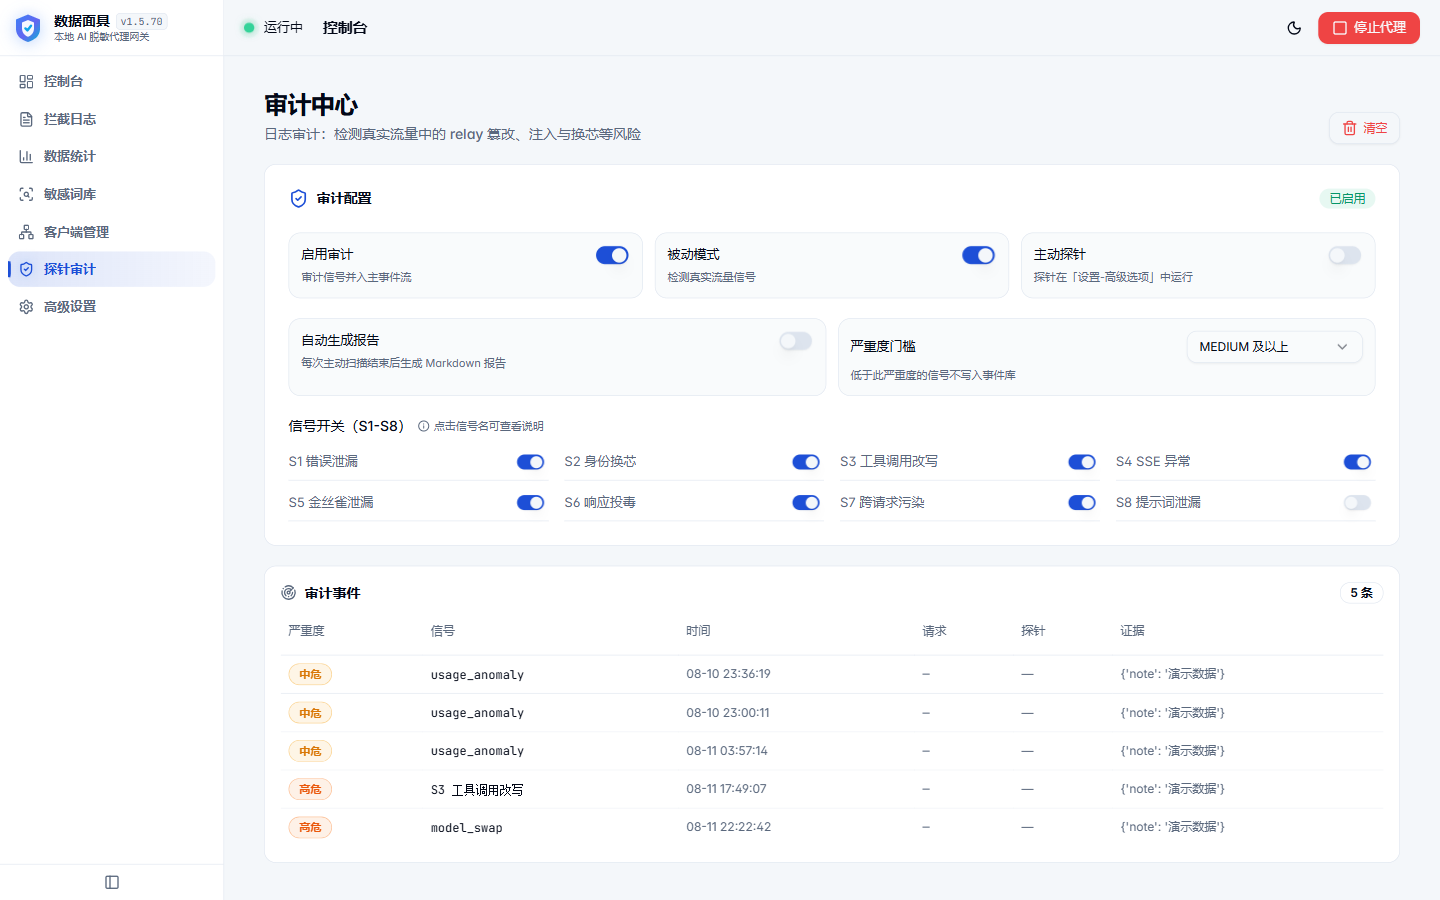
Task: Click the green 运行中 status dot
Action: click(x=249, y=28)
